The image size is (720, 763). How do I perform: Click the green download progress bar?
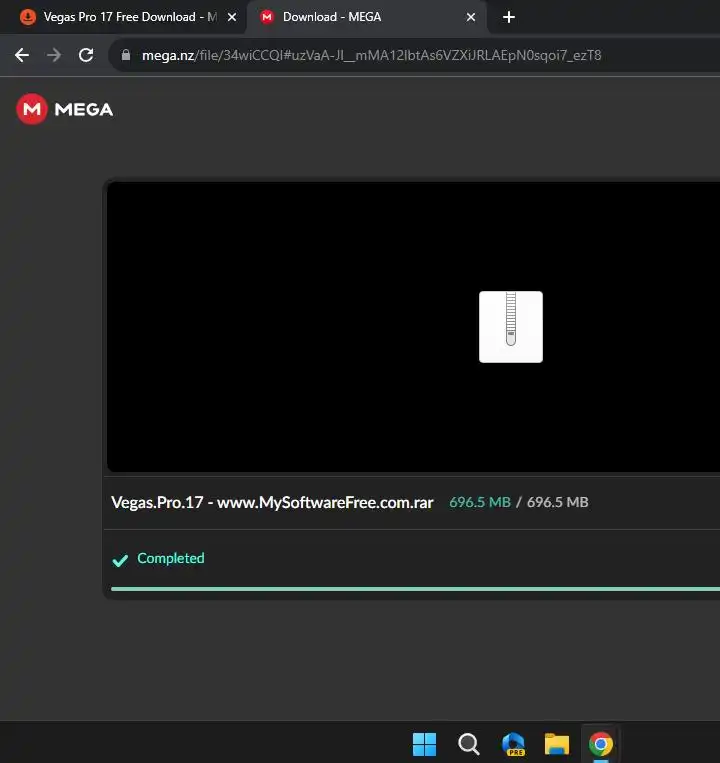click(x=415, y=589)
